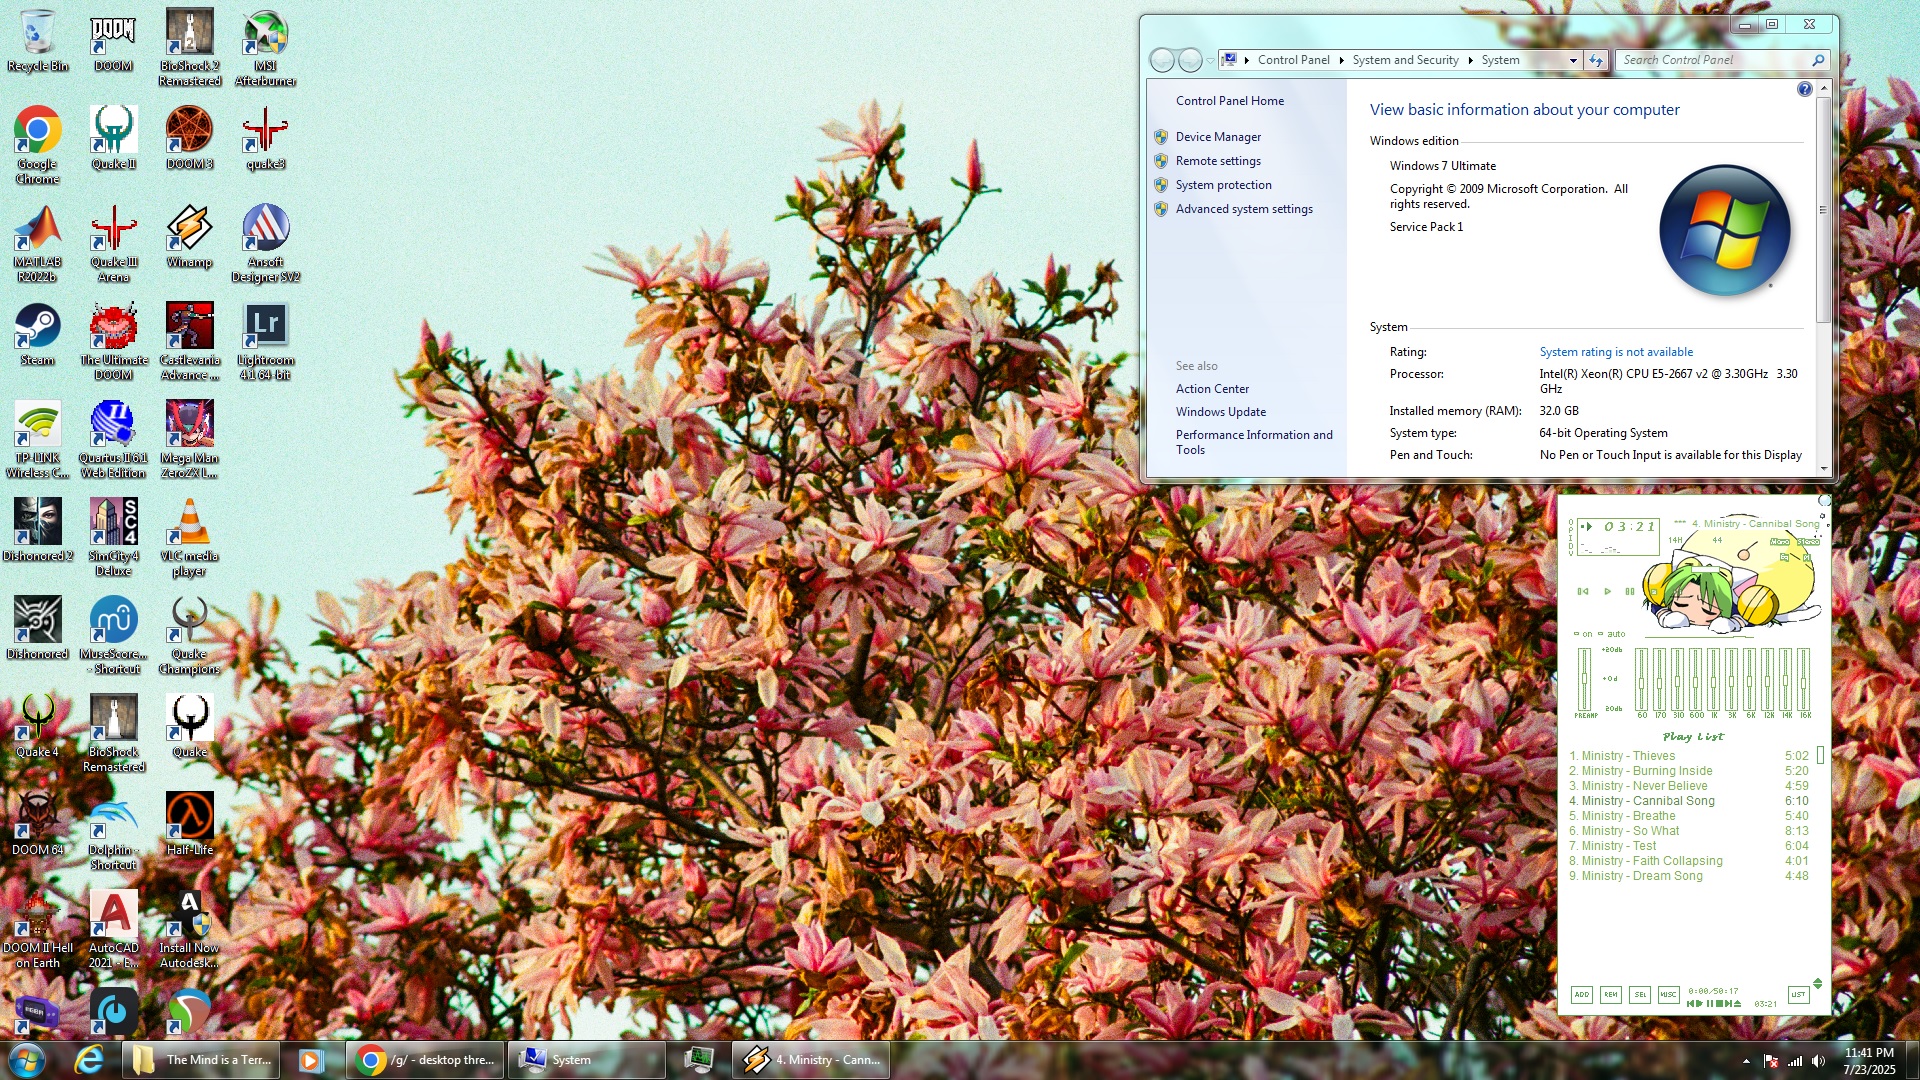This screenshot has width=1920, height=1080.
Task: Show hidden system tray icons arrow
Action: [1746, 1061]
